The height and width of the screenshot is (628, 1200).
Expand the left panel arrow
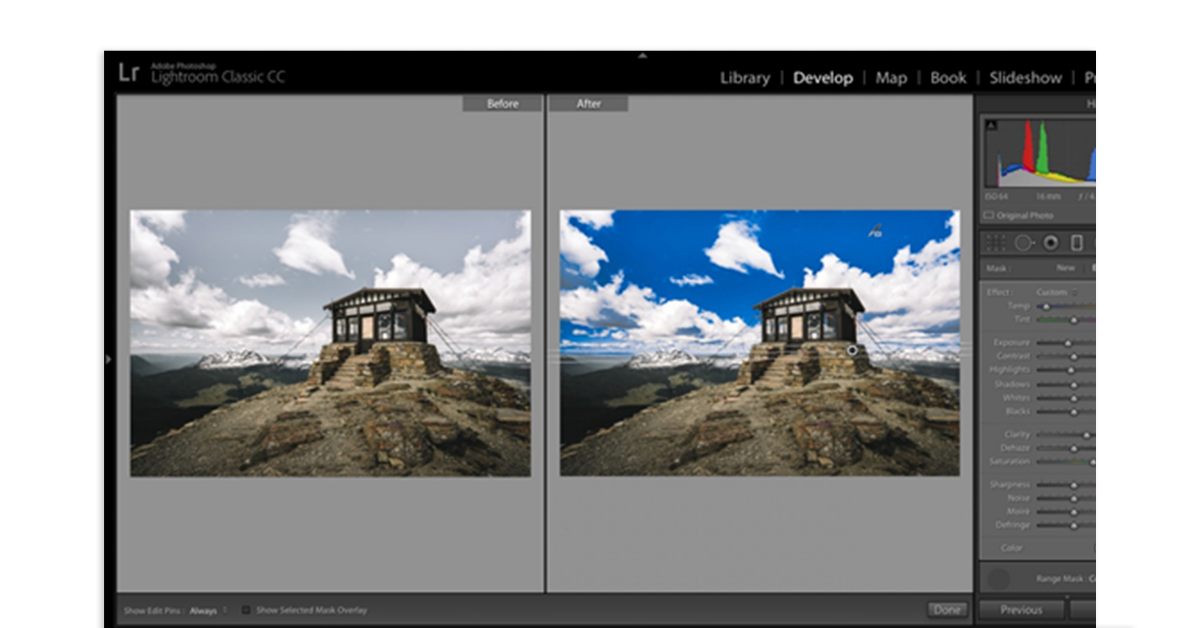click(x=108, y=358)
